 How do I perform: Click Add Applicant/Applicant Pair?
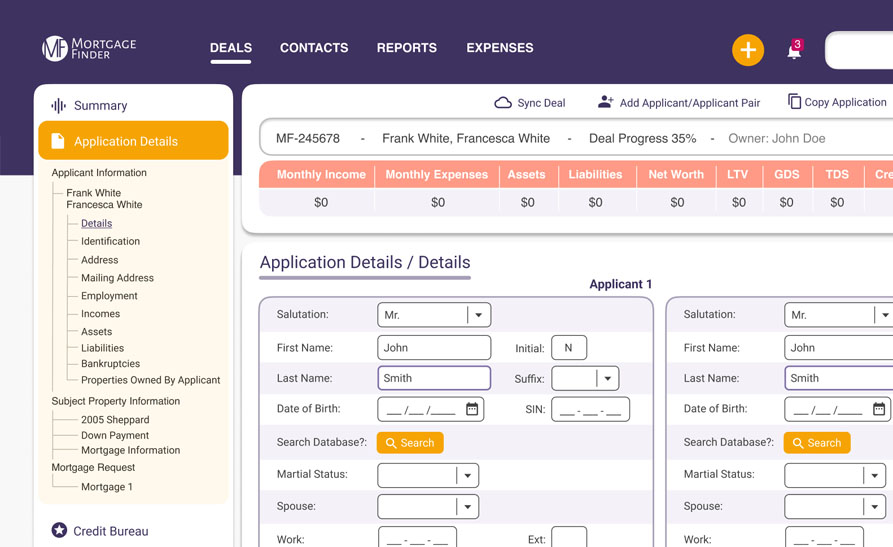click(x=690, y=103)
